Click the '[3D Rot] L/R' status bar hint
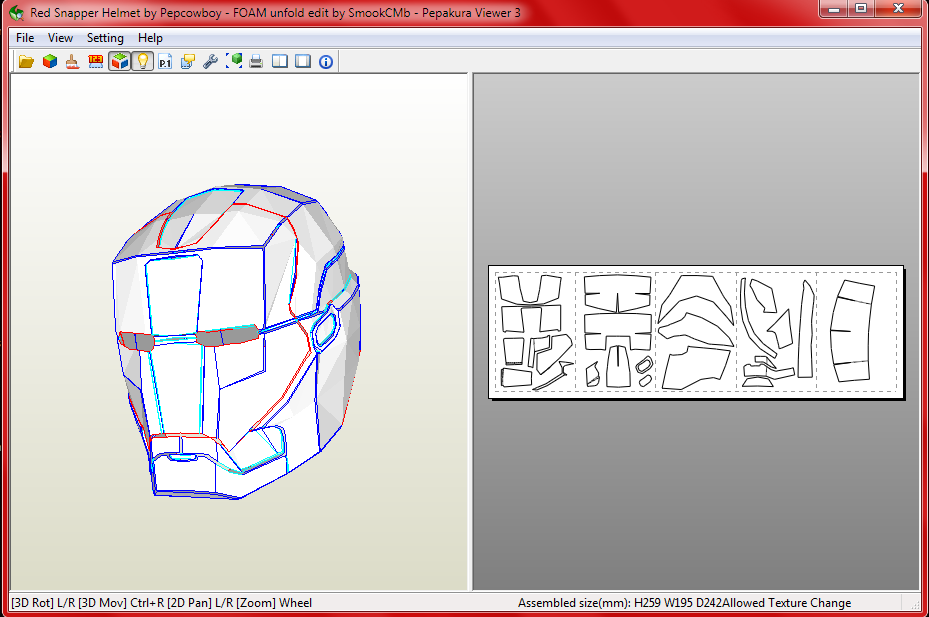Image resolution: width=929 pixels, height=617 pixels. pyautogui.click(x=43, y=603)
